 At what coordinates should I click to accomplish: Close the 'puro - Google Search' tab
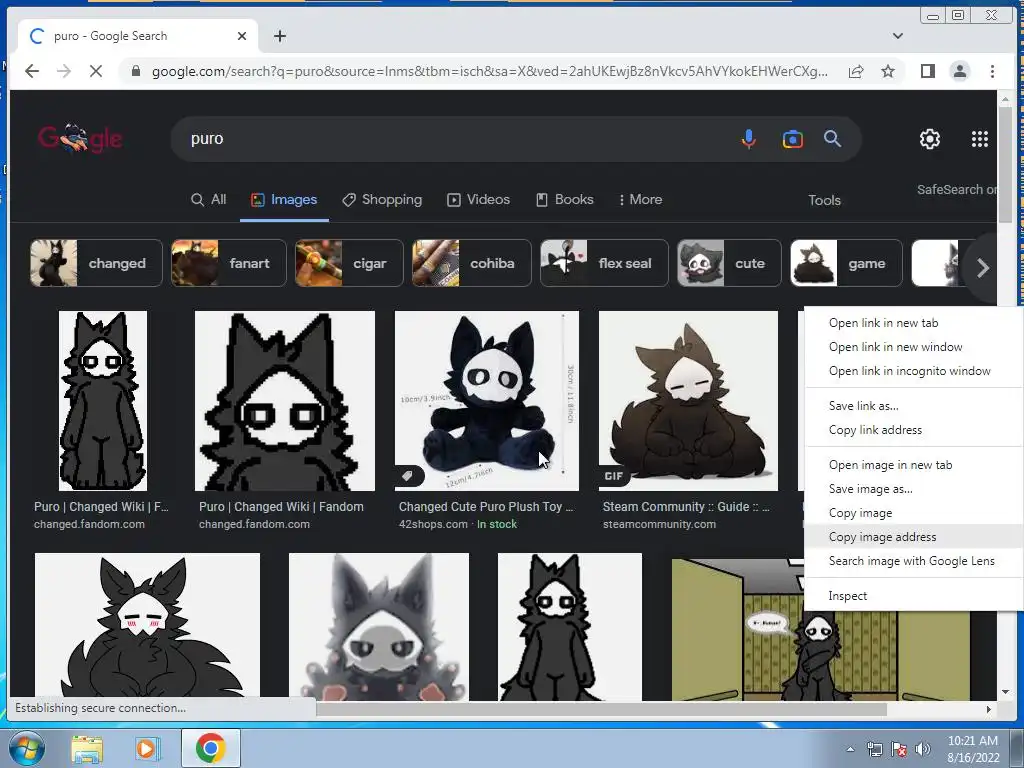click(242, 36)
